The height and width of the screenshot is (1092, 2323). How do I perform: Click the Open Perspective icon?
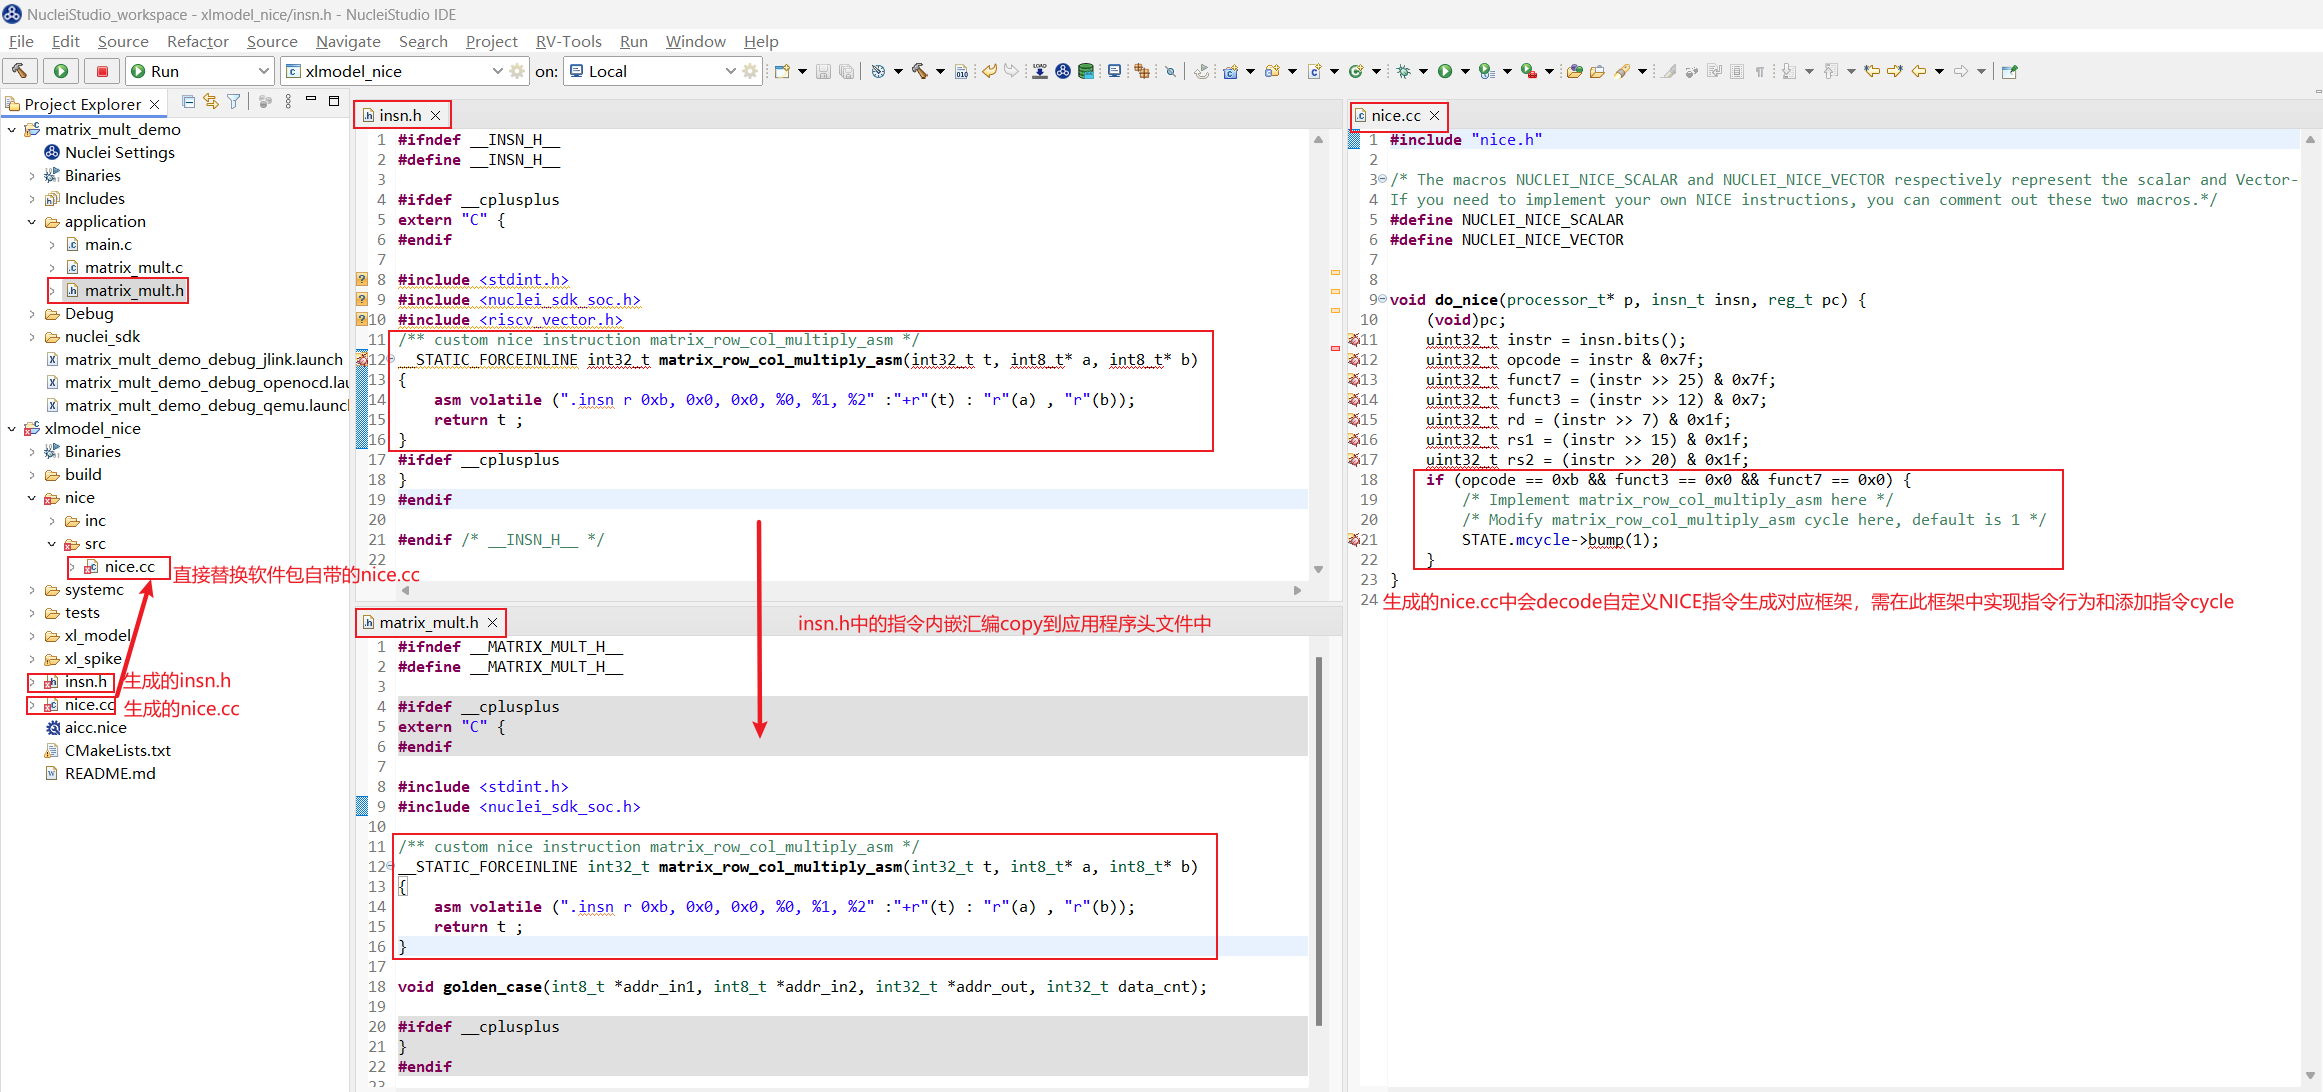[x=2010, y=71]
